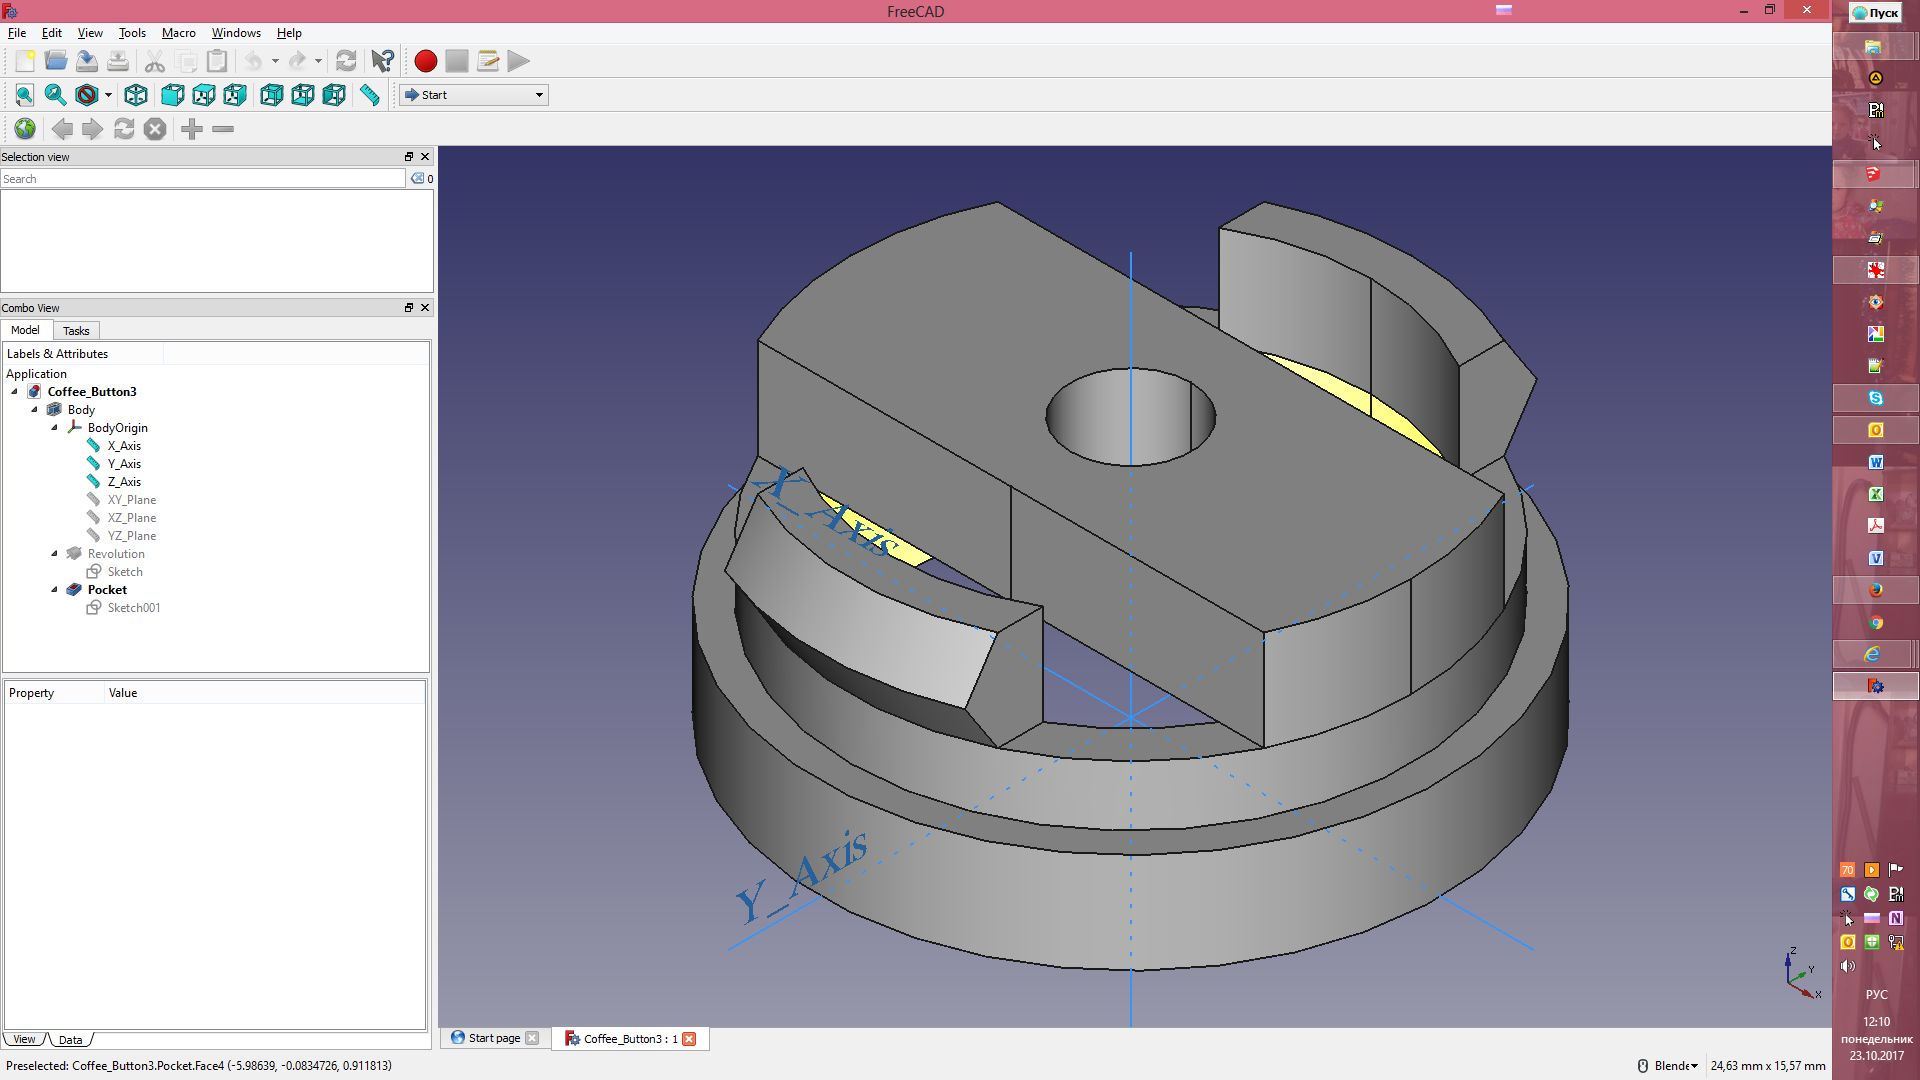Select the XY_Plane tree item
The width and height of the screenshot is (1920, 1080).
(131, 500)
